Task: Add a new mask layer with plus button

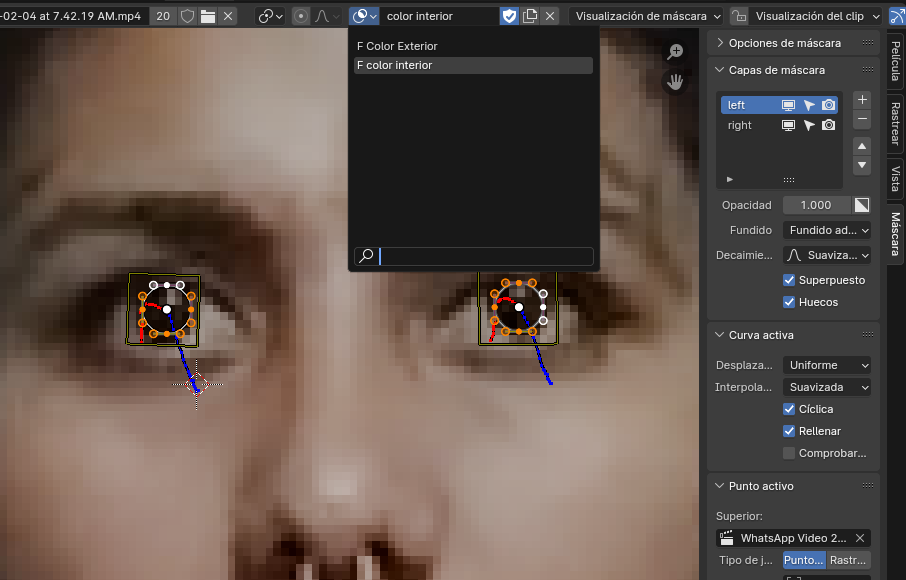Action: 862,100
